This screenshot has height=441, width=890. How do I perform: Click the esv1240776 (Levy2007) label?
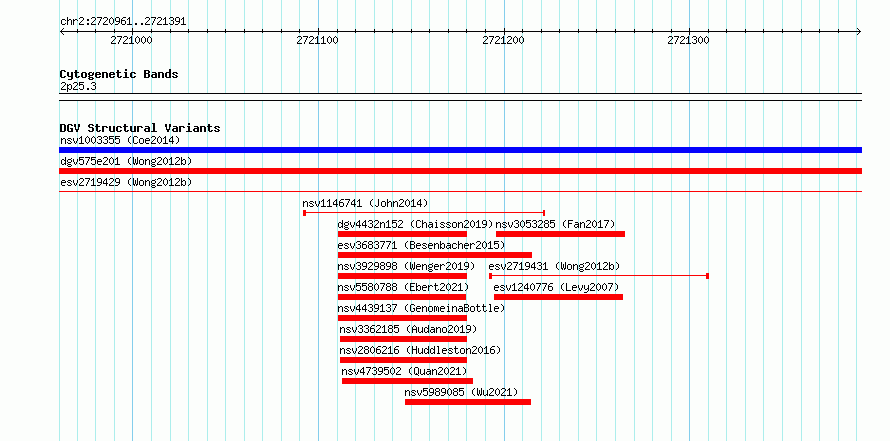click(x=556, y=287)
